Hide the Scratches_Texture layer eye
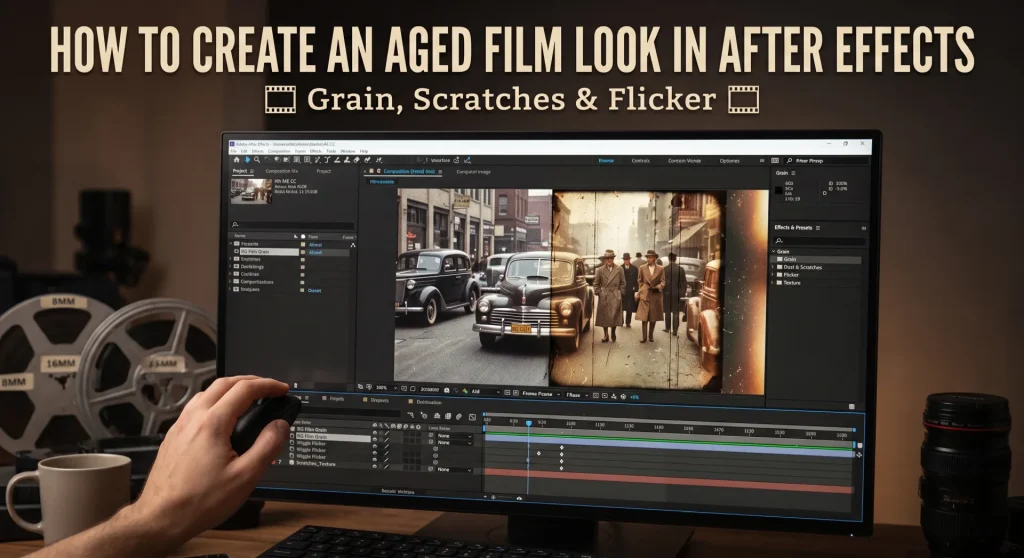Screen dimensions: 1024x558 tap(375, 467)
